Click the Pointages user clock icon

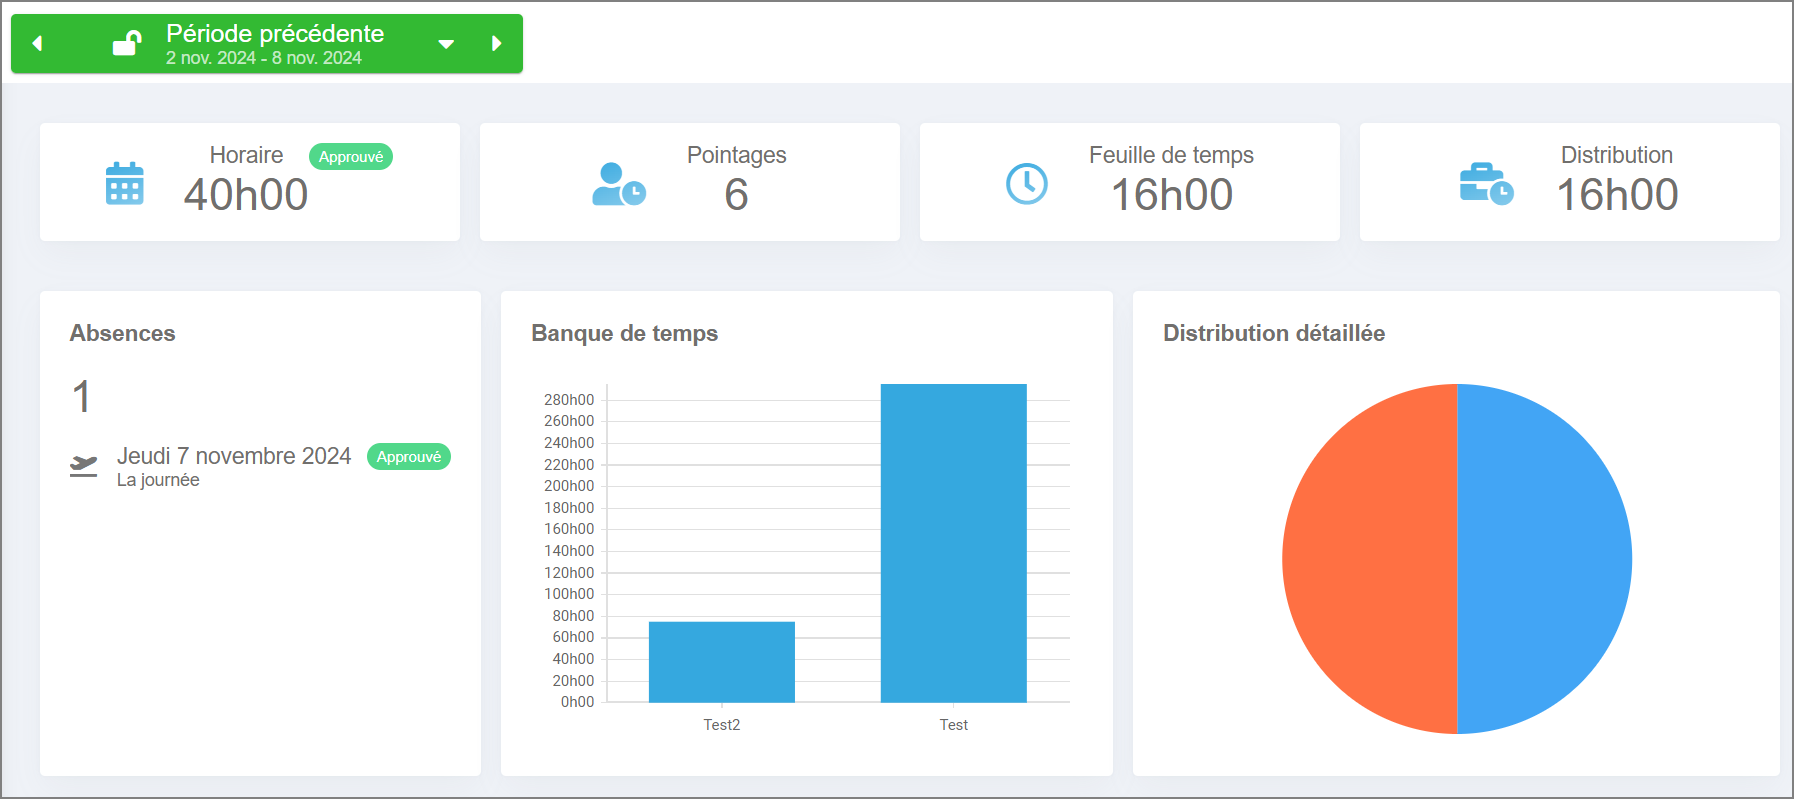619,184
